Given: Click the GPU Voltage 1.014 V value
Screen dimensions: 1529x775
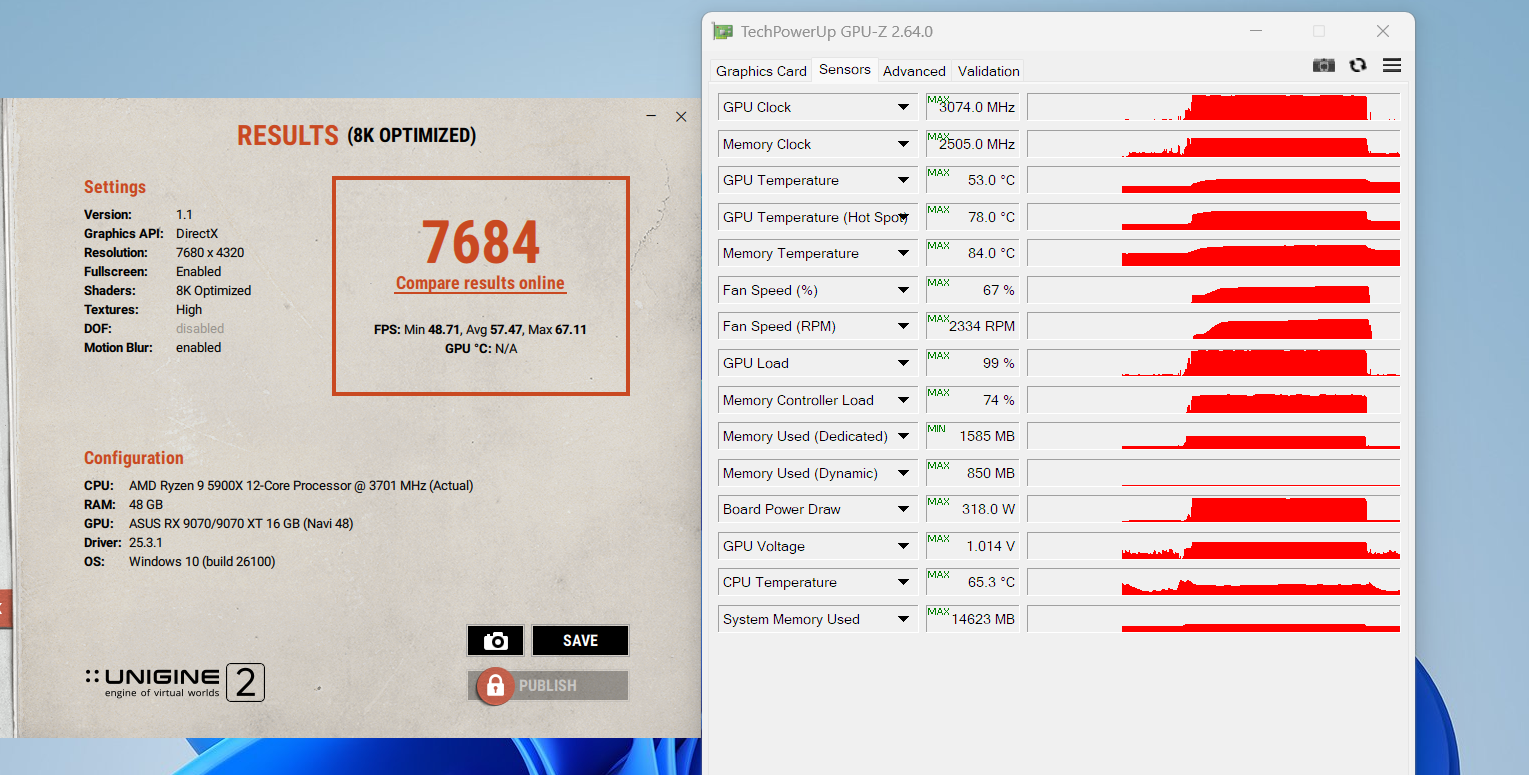Looking at the screenshot, I should 972,546.
